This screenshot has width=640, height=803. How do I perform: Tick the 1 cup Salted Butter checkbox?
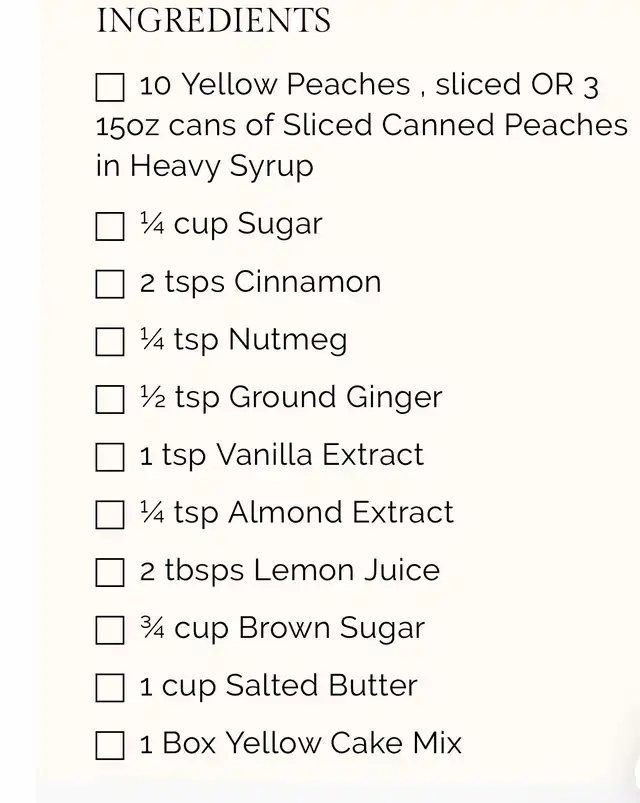point(110,687)
